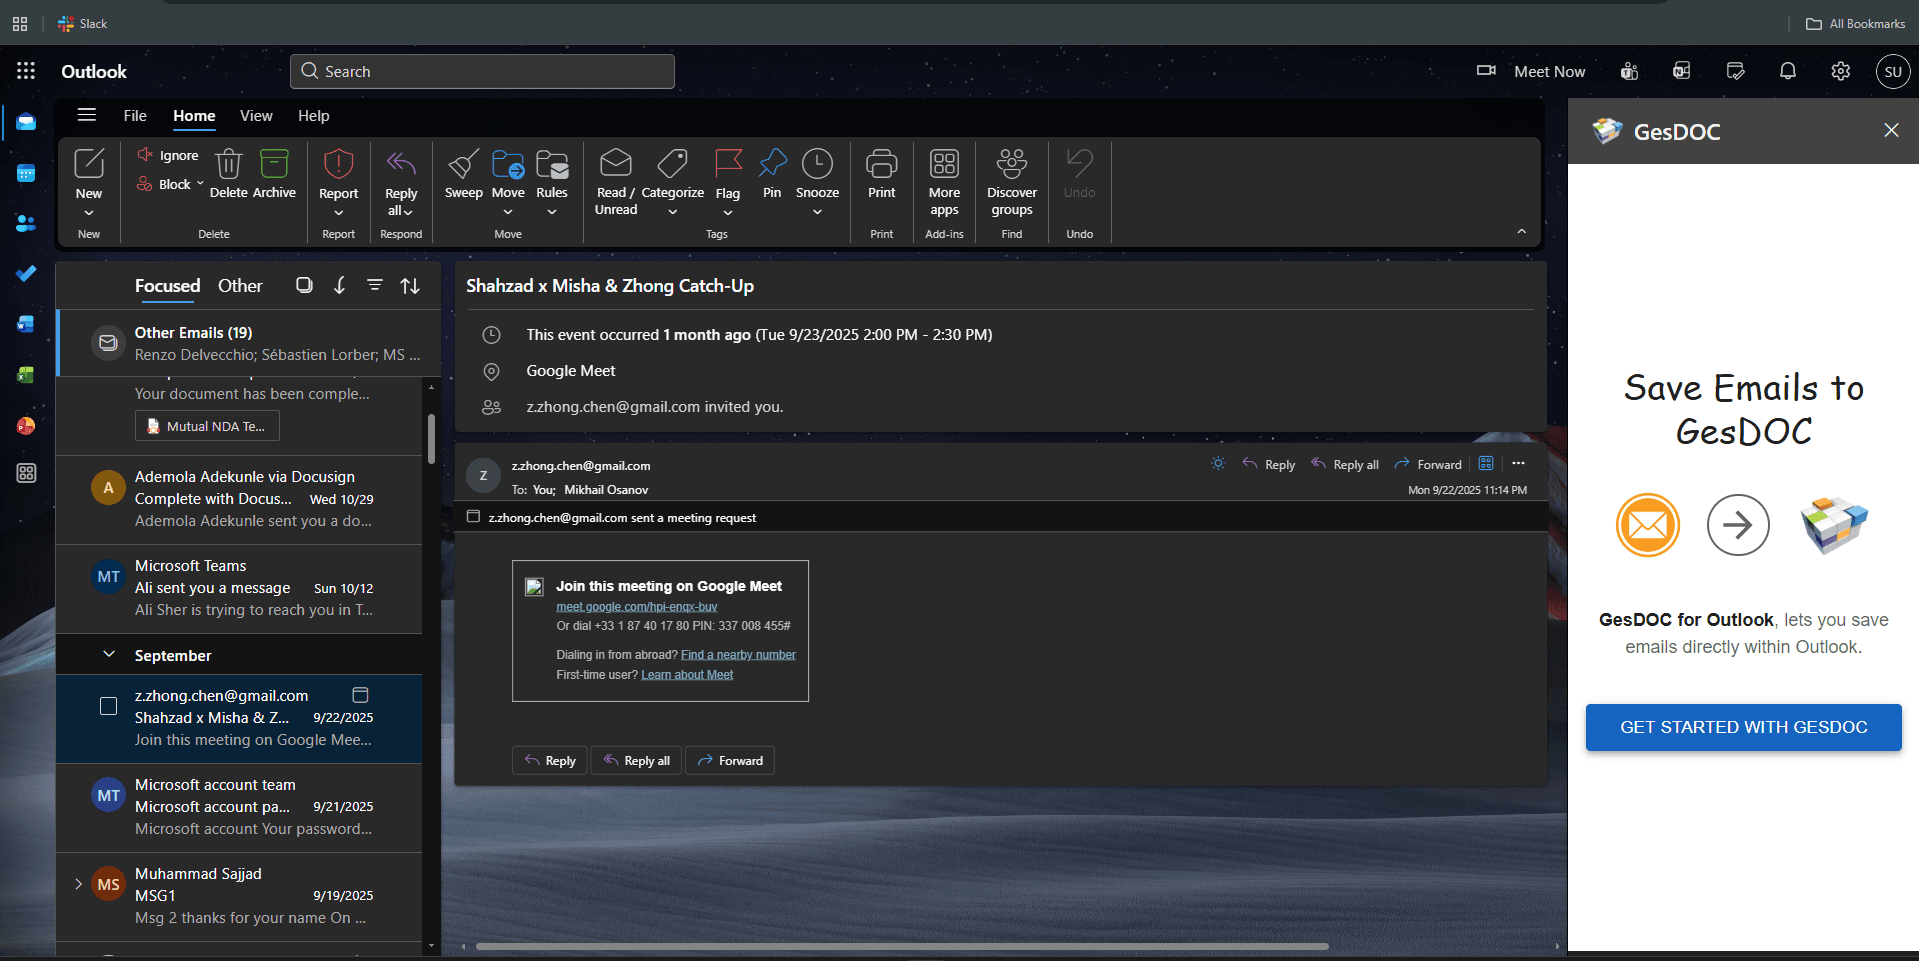Click Reply in message header

coord(1269,464)
